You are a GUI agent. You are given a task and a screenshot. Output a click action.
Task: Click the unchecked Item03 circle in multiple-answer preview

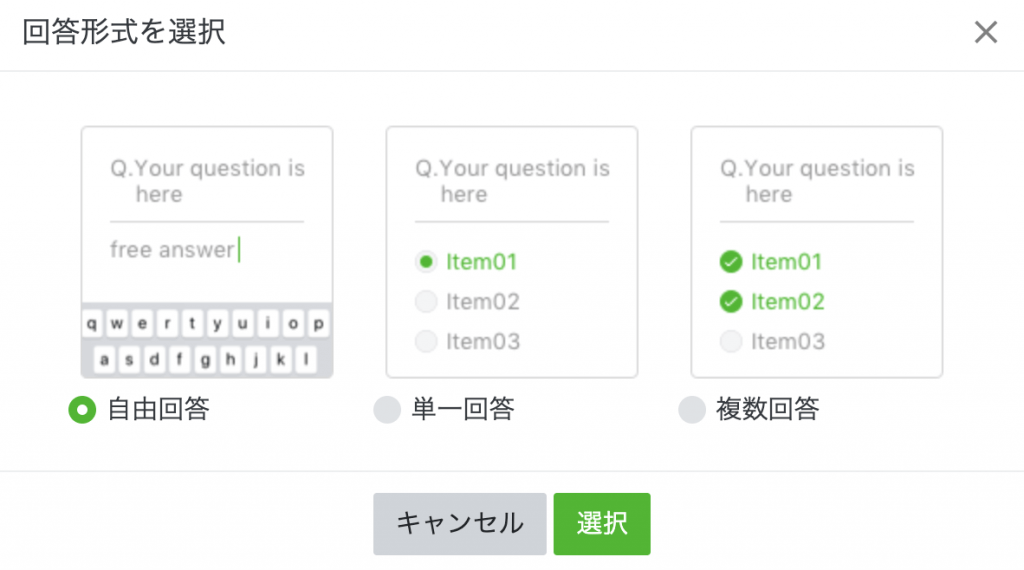tap(731, 341)
